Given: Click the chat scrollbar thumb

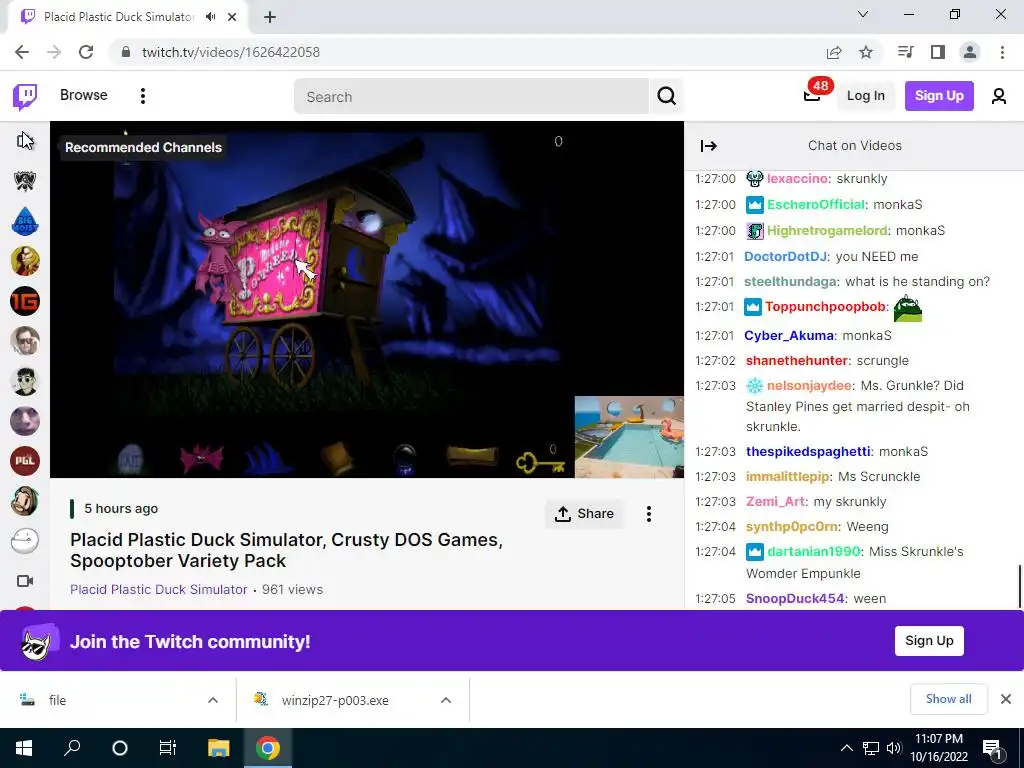Looking at the screenshot, I should pyautogui.click(x=1019, y=586).
